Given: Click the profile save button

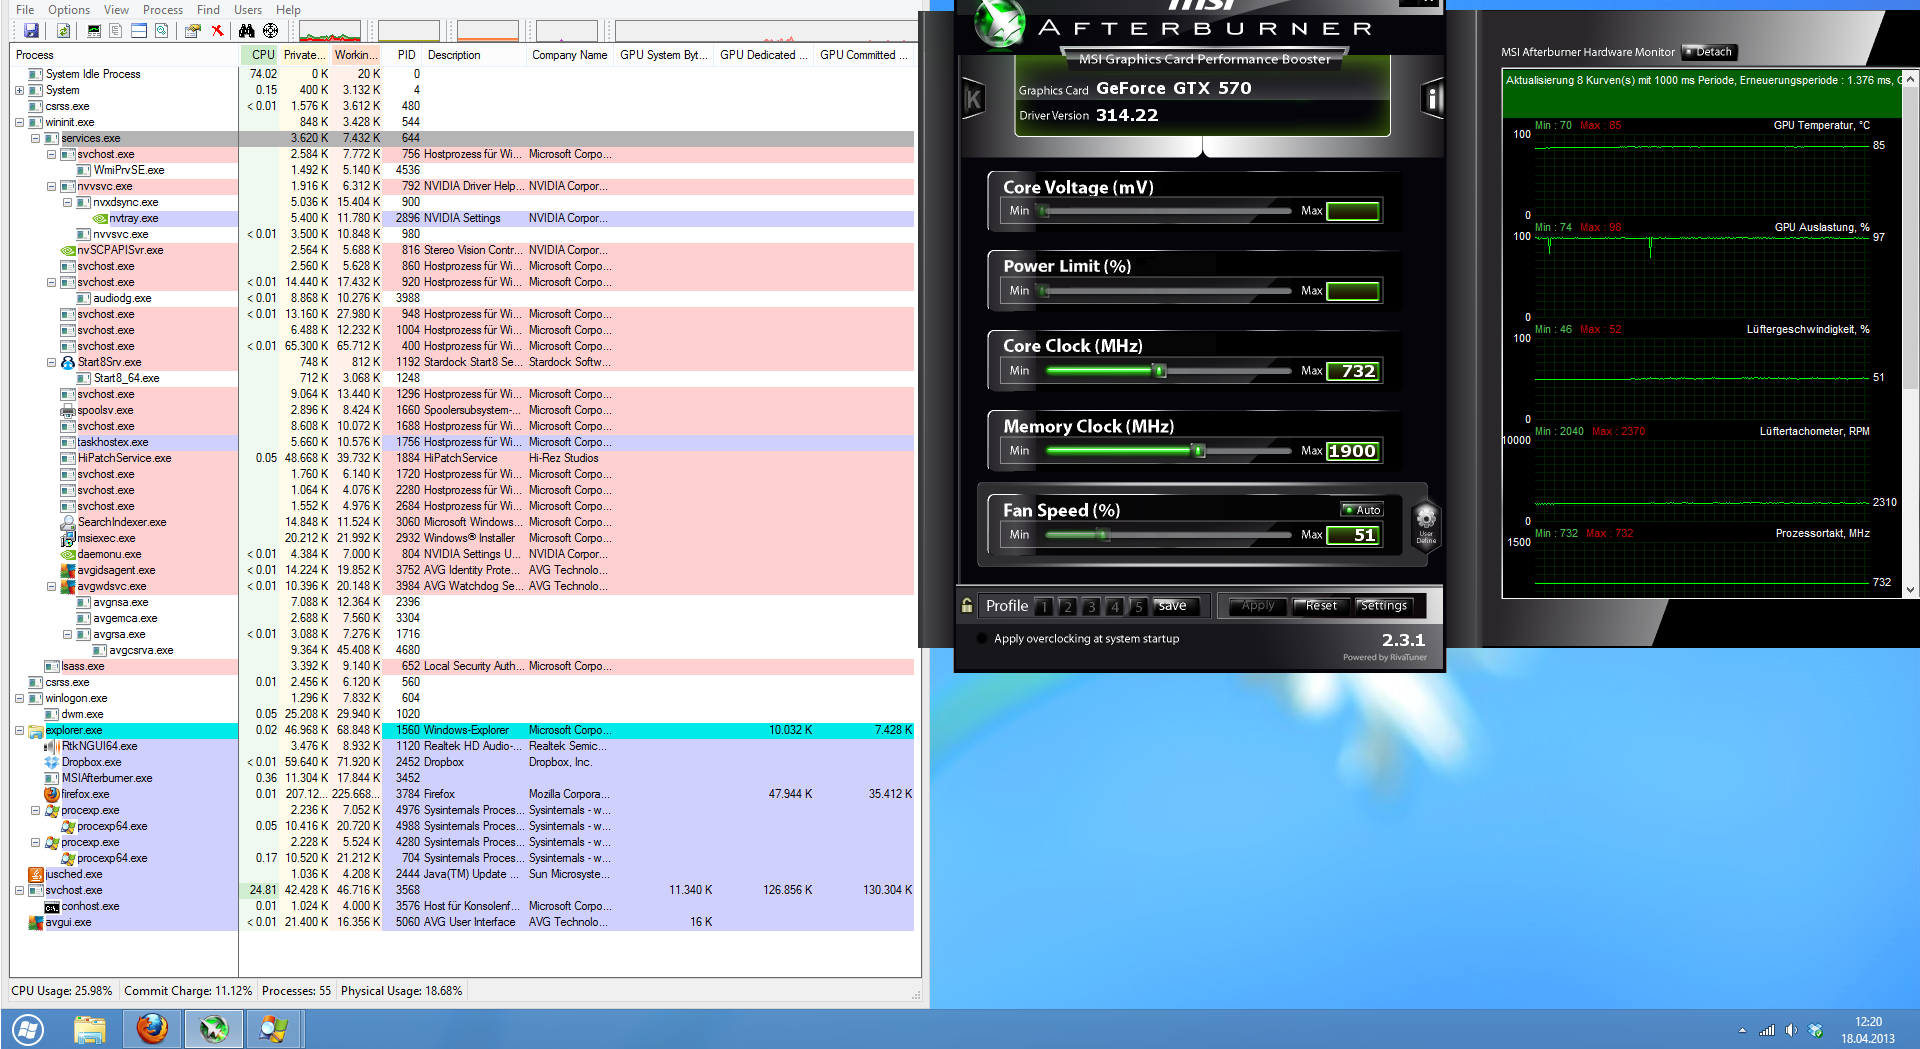Looking at the screenshot, I should coord(1175,606).
